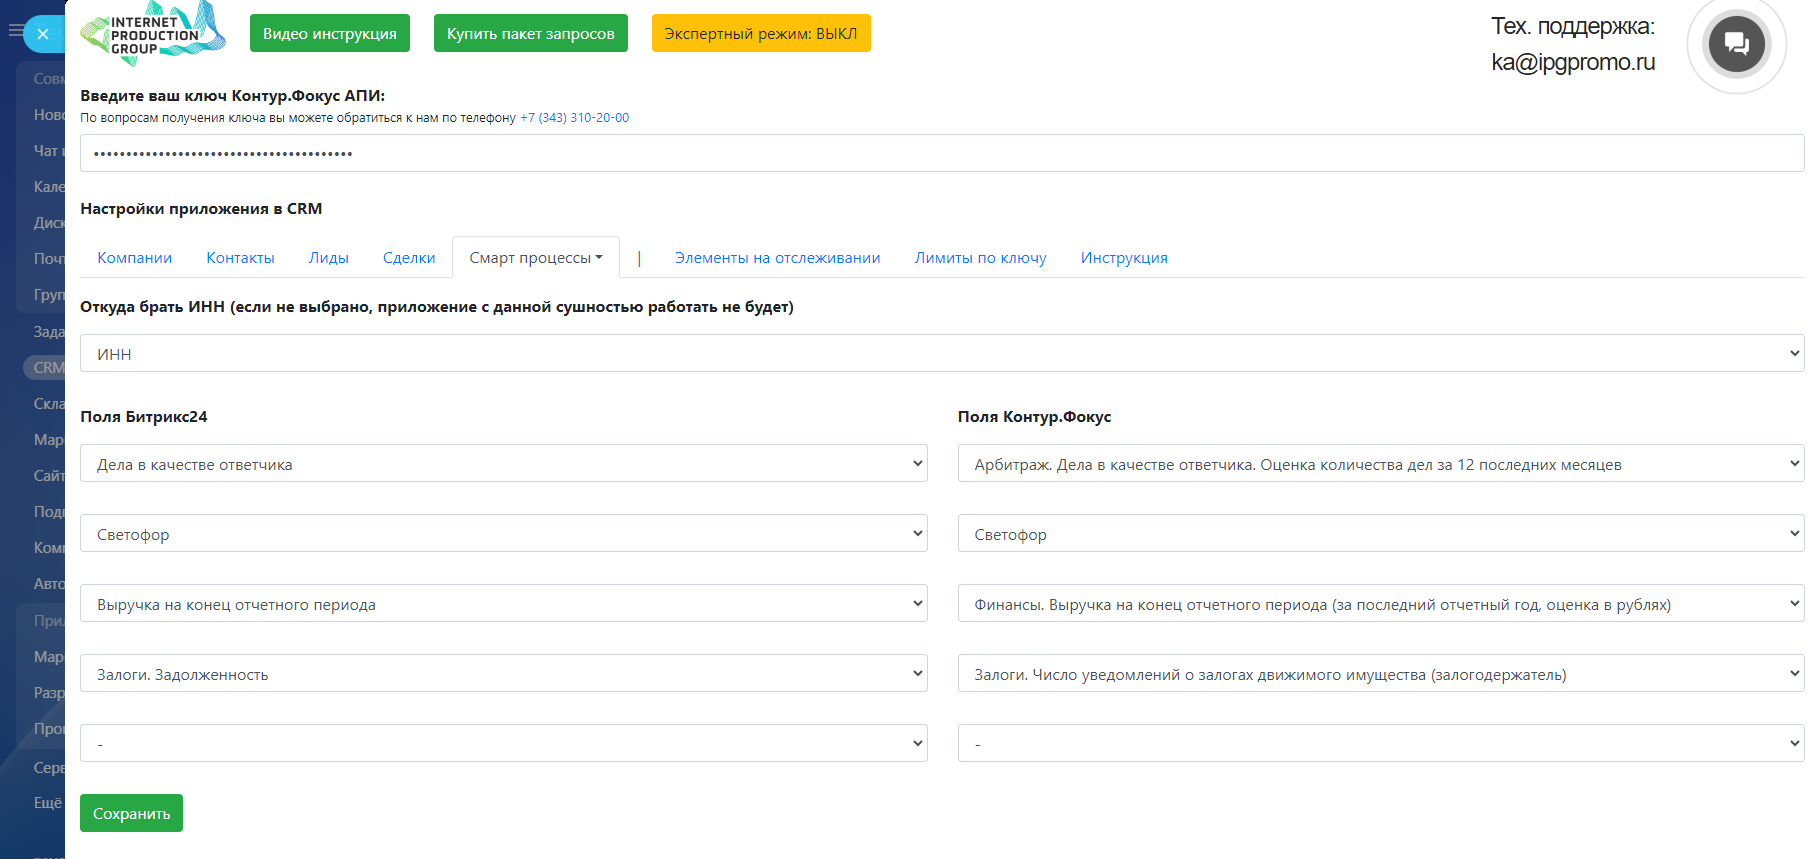Open the Видео инструкция button
1817x859 pixels.
(329, 33)
